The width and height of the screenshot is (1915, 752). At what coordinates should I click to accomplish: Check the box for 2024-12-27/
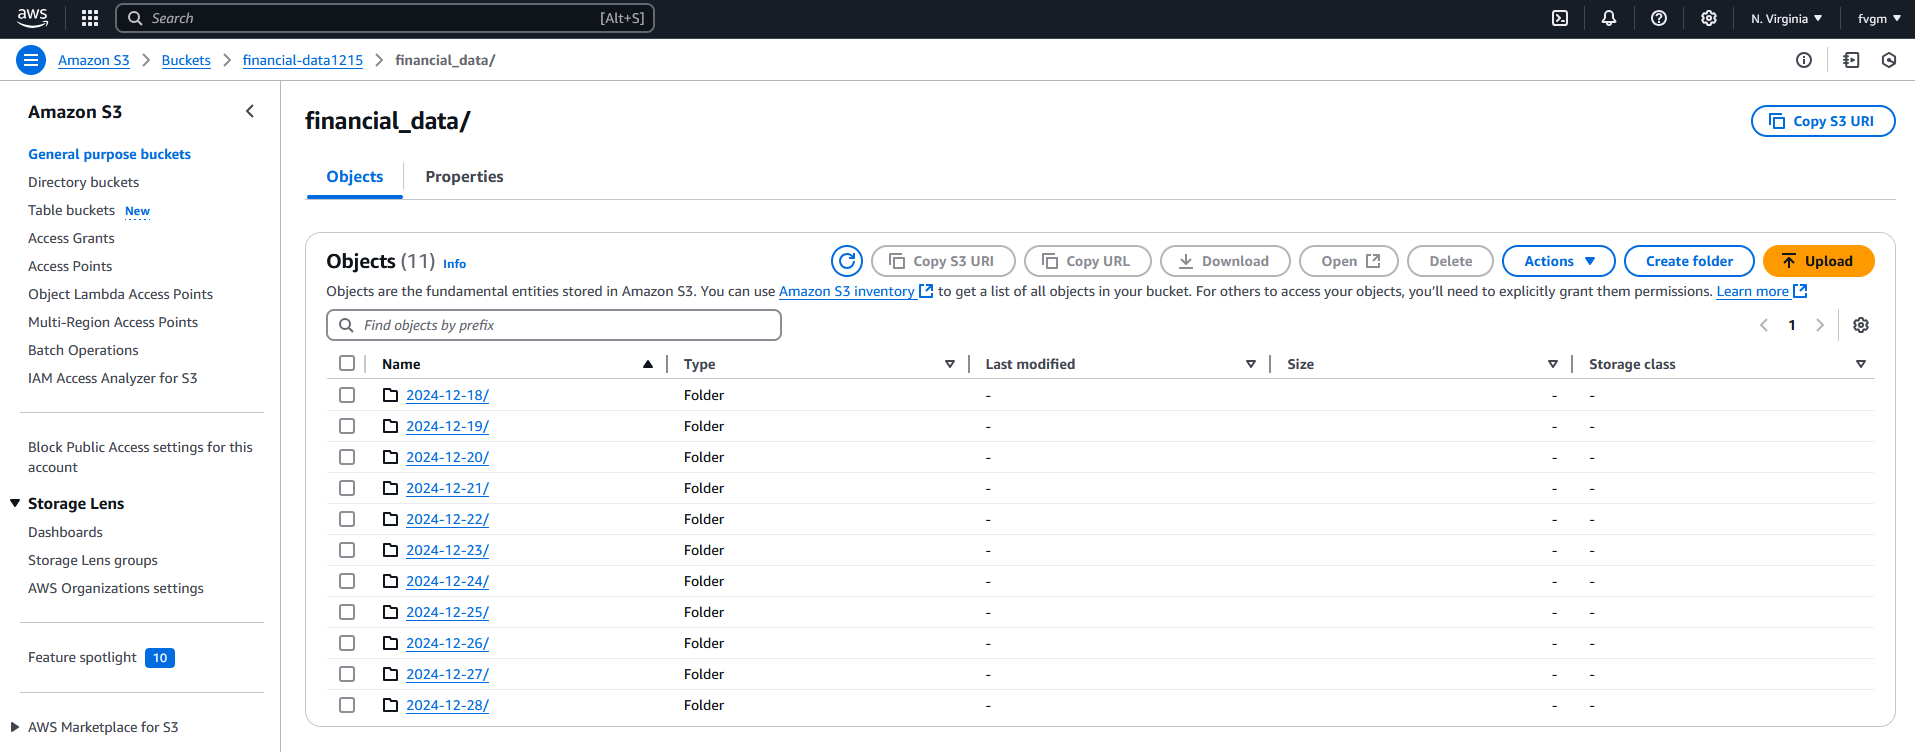click(x=347, y=674)
